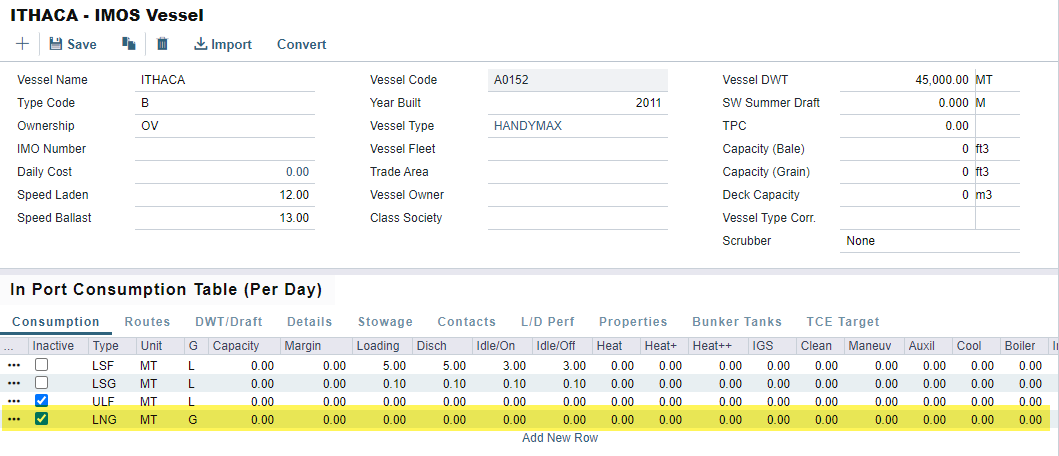The image size is (1059, 456).
Task: Check the Inactive box for LSG fuel
Action: pos(41,384)
